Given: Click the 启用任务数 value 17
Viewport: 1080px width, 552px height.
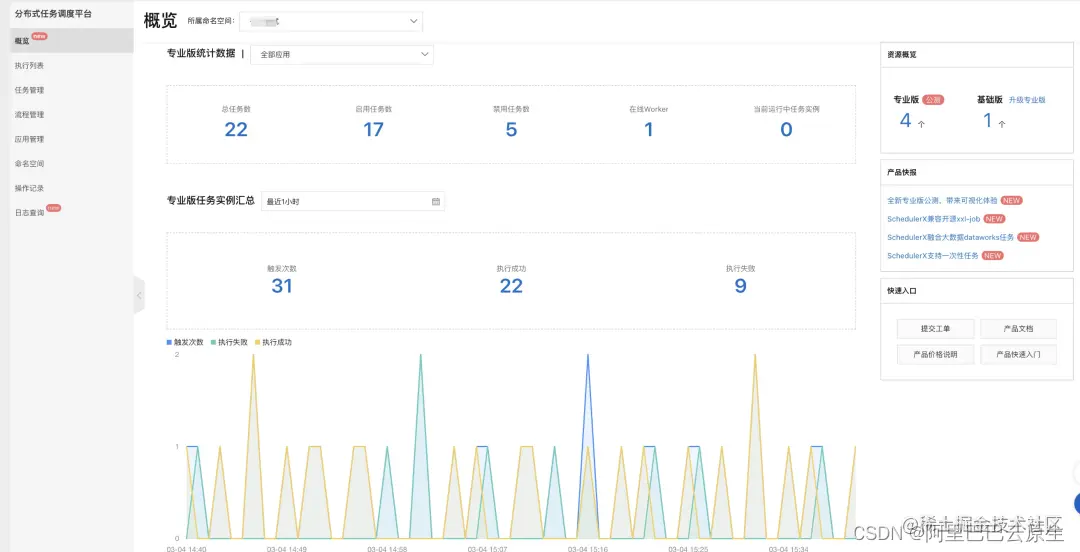Looking at the screenshot, I should click(373, 130).
